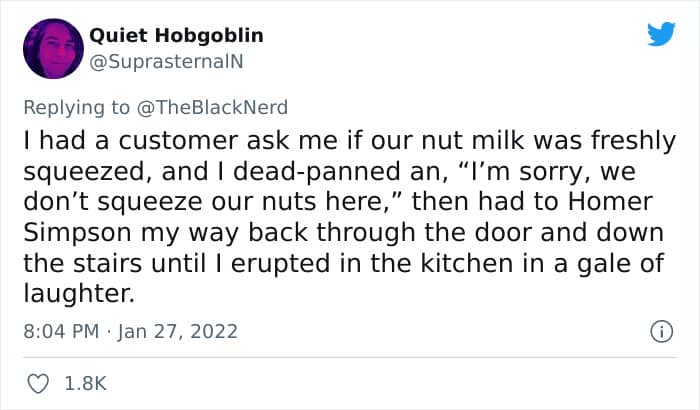This screenshot has height=410, width=700.
Task: View the 1.8K likes count
Action: 85,384
